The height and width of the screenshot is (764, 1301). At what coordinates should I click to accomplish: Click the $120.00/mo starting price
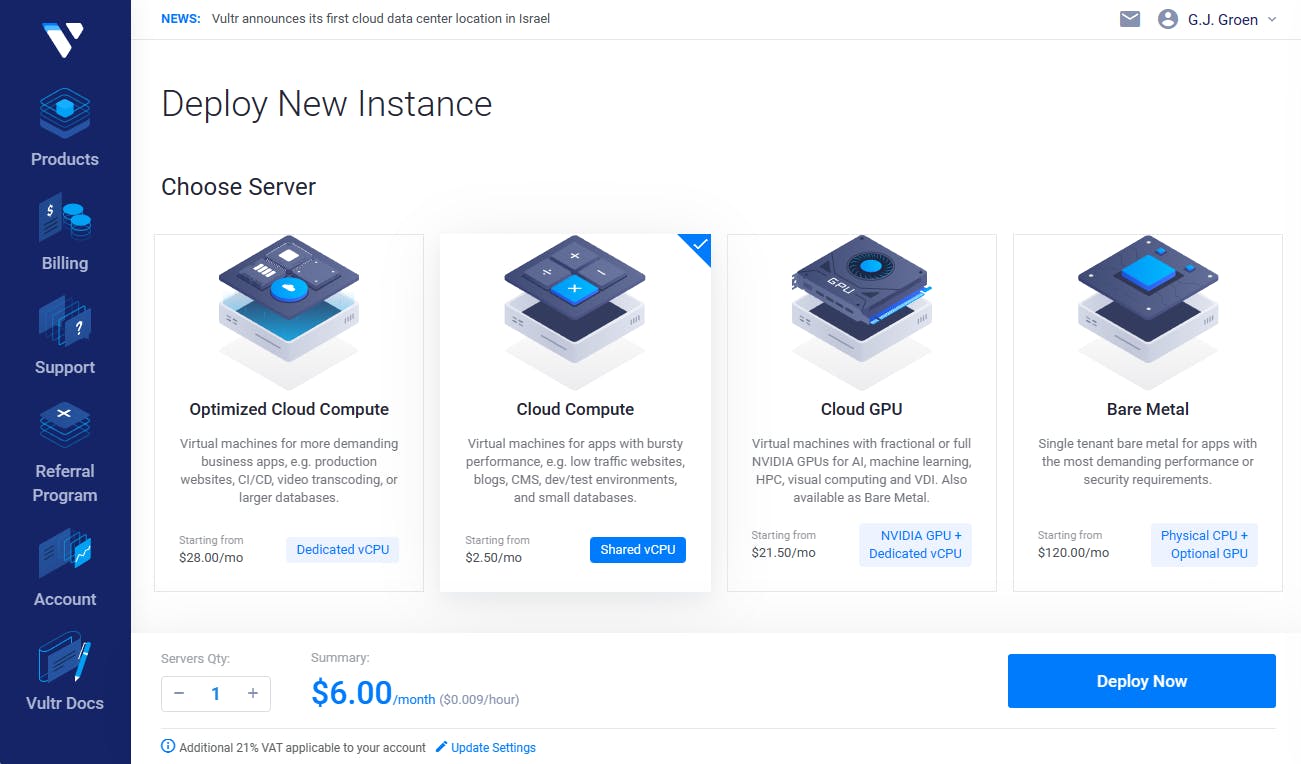tap(1074, 552)
